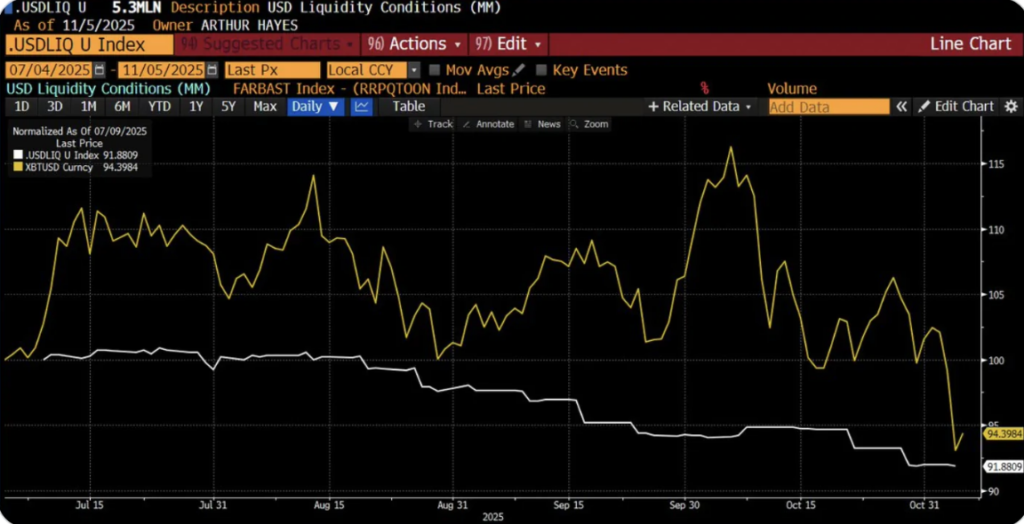The width and height of the screenshot is (1024, 524).
Task: Open the 96) Actions menu
Action: 415,44
